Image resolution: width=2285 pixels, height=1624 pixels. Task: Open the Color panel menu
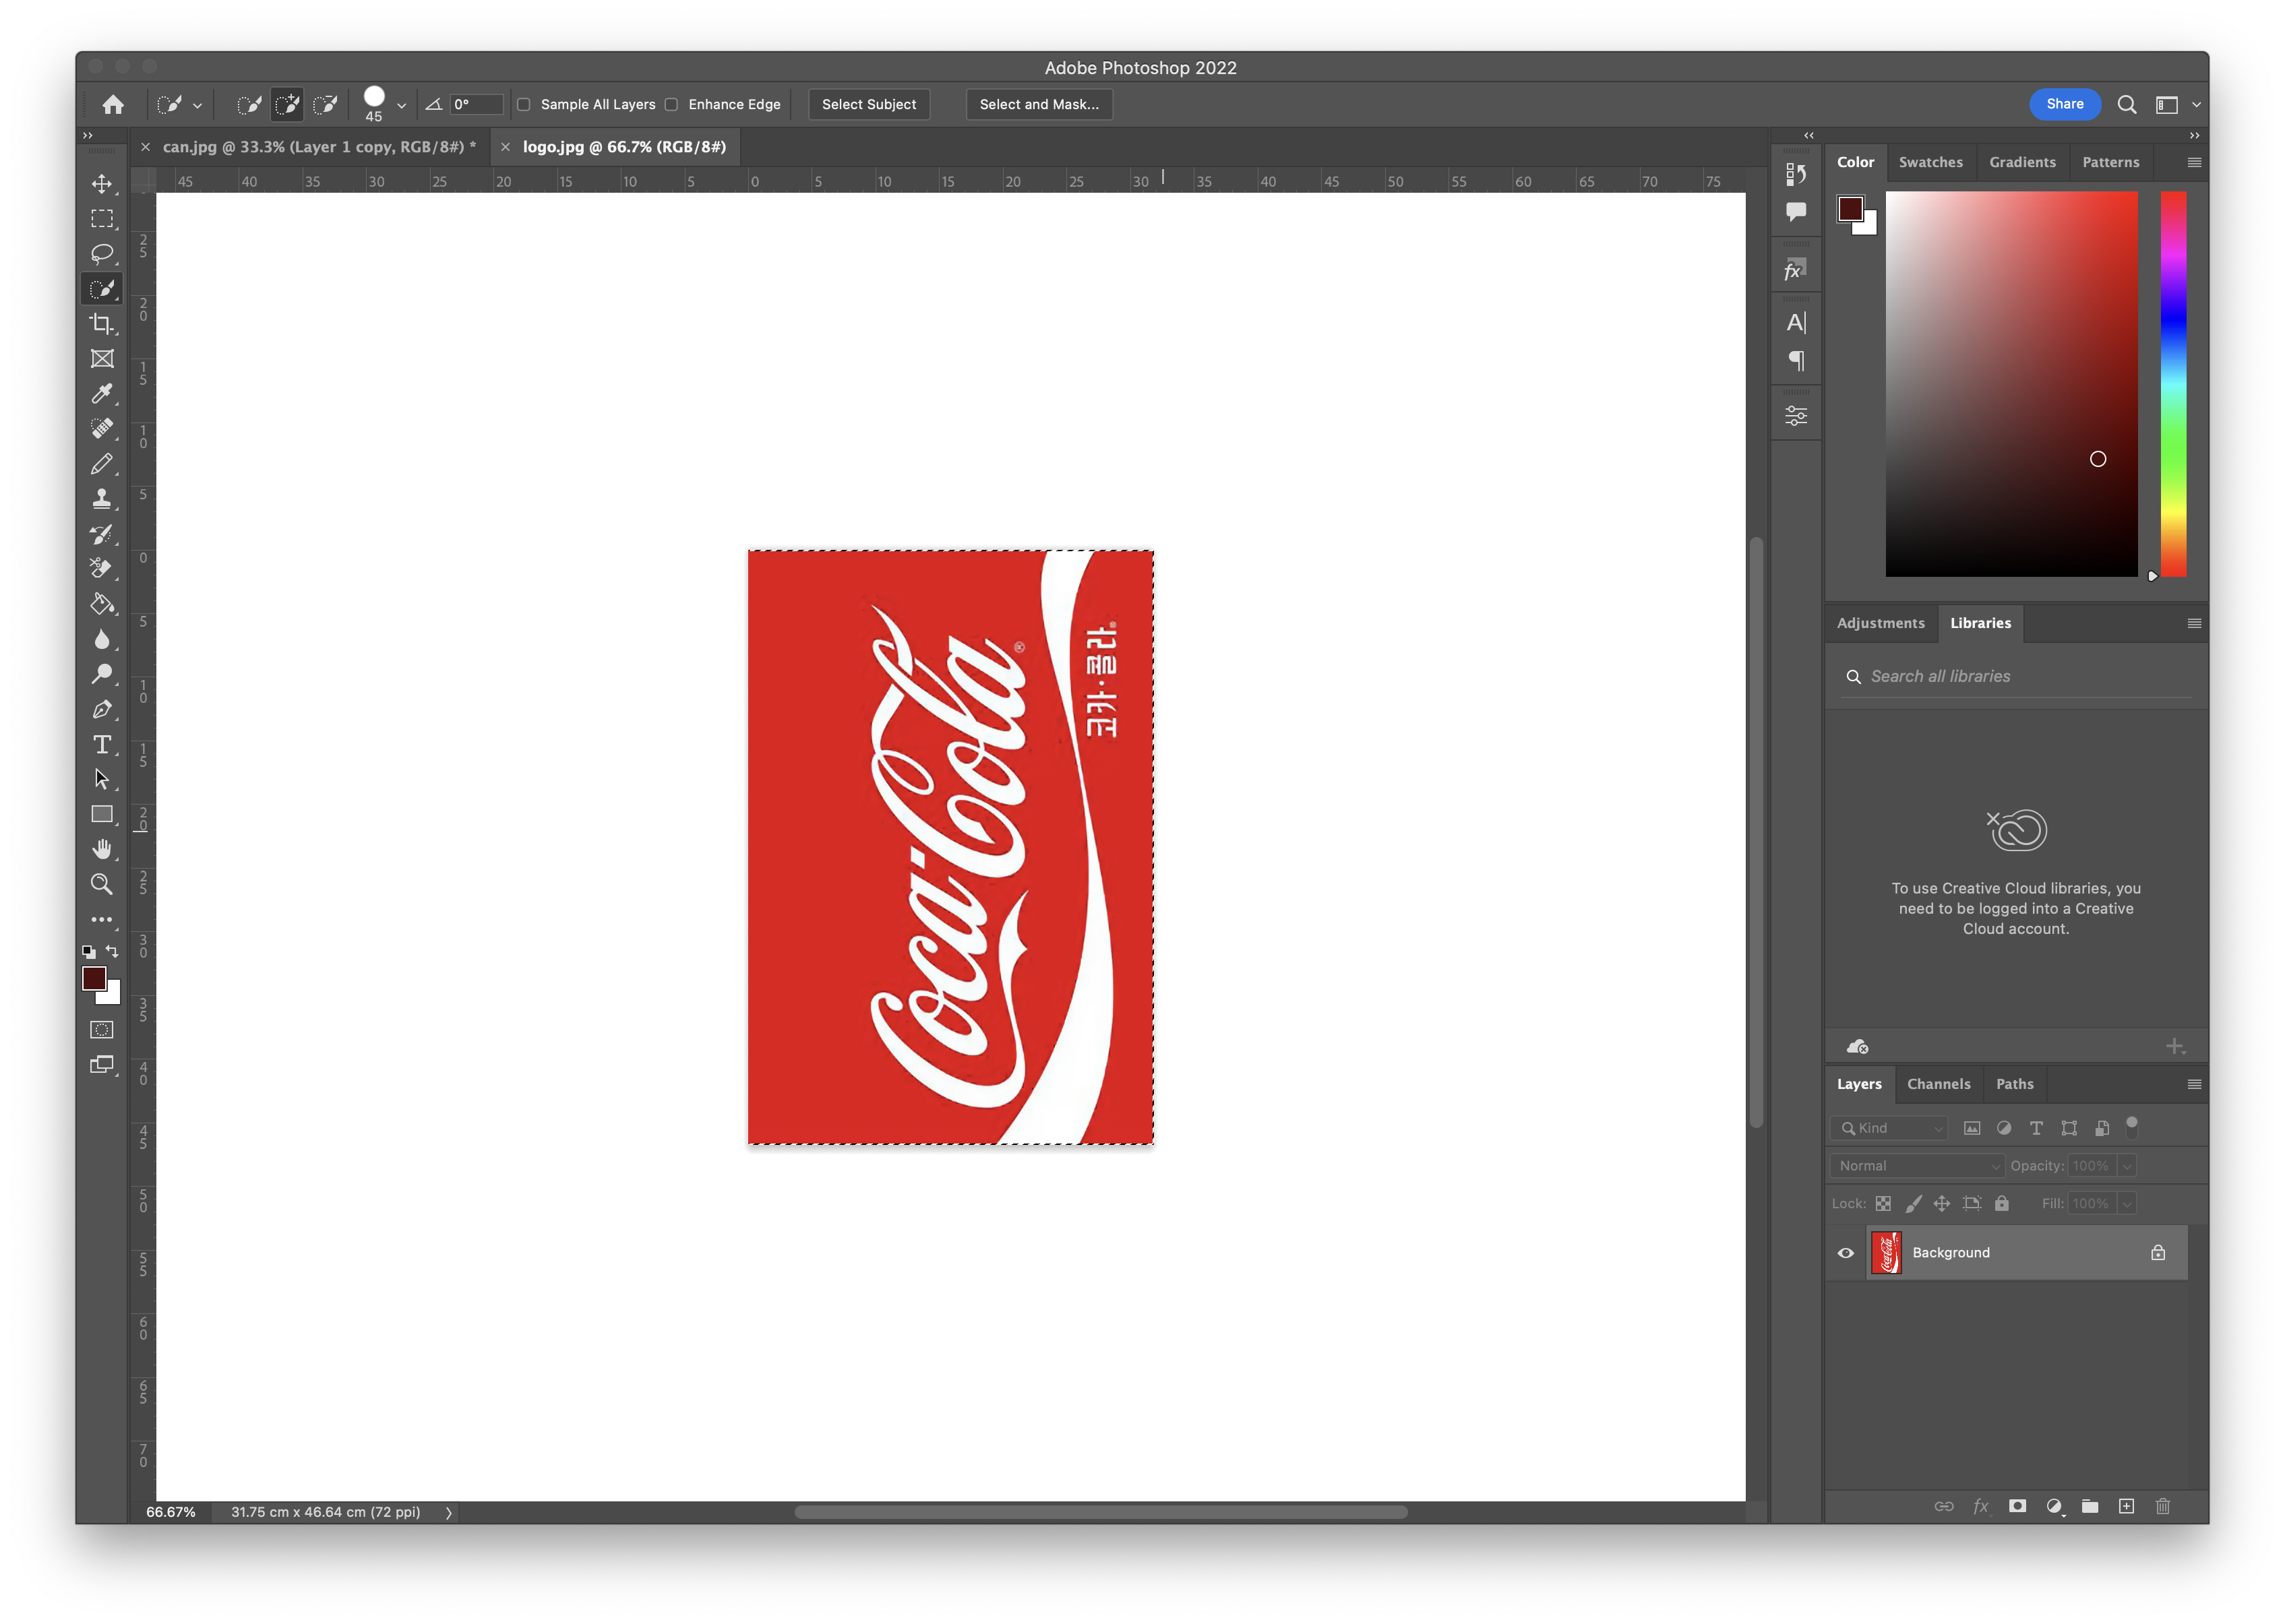point(2194,162)
